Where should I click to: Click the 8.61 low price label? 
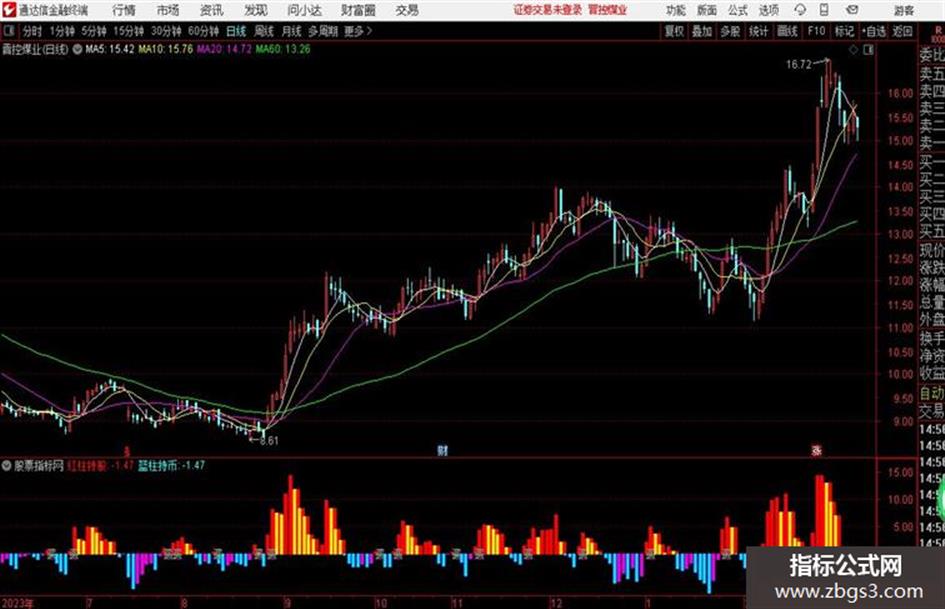[x=269, y=441]
